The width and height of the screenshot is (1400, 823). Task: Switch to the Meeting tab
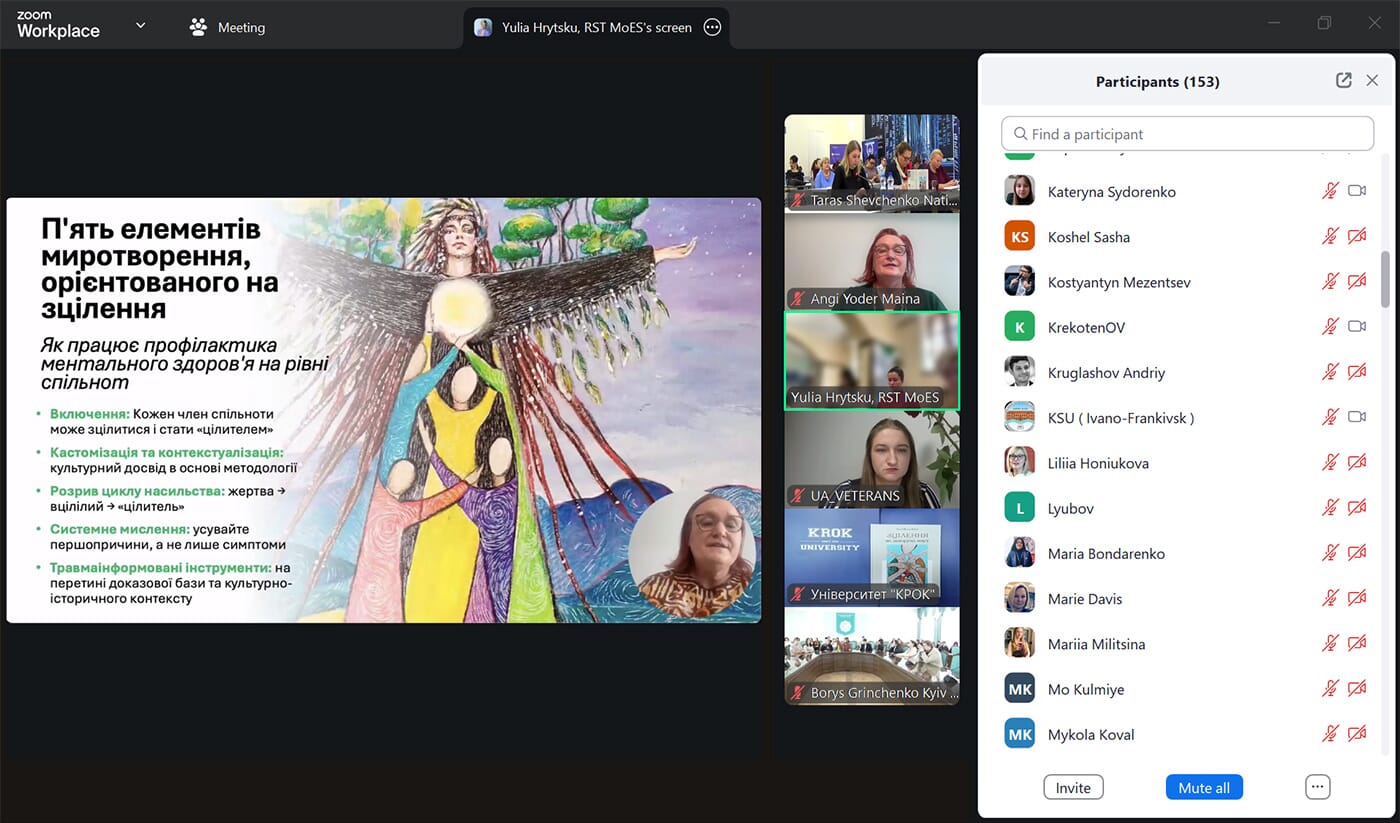click(x=228, y=28)
